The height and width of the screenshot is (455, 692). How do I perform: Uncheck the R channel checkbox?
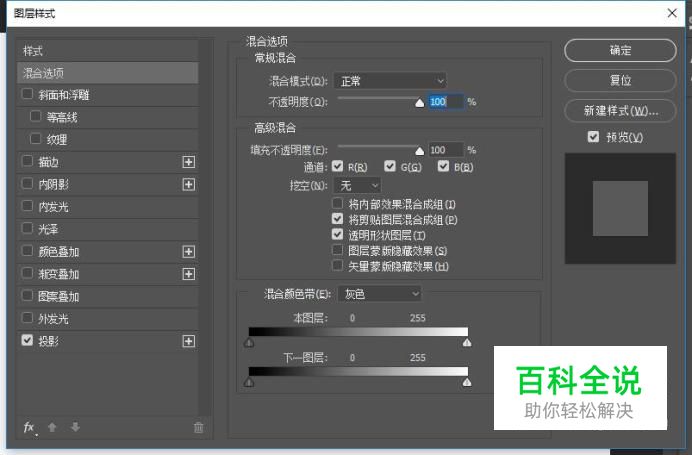[x=338, y=166]
